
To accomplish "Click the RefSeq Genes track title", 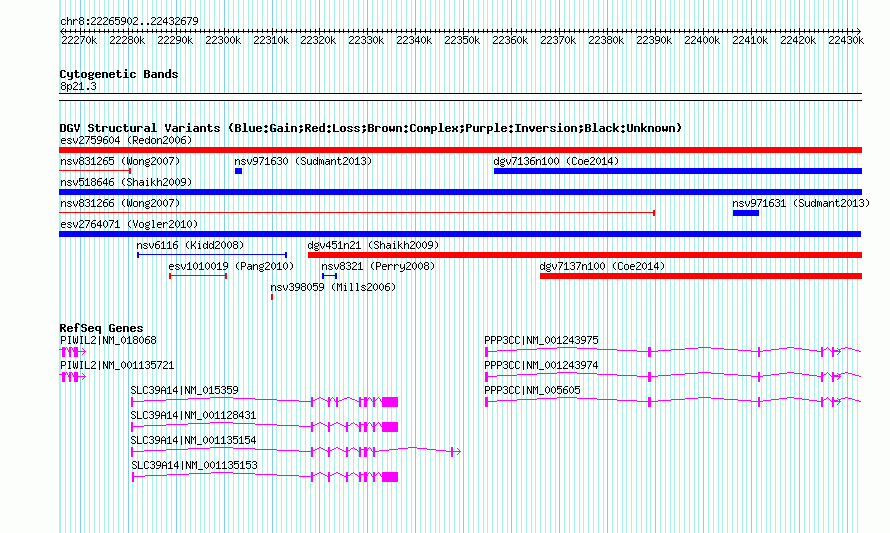I will (102, 328).
